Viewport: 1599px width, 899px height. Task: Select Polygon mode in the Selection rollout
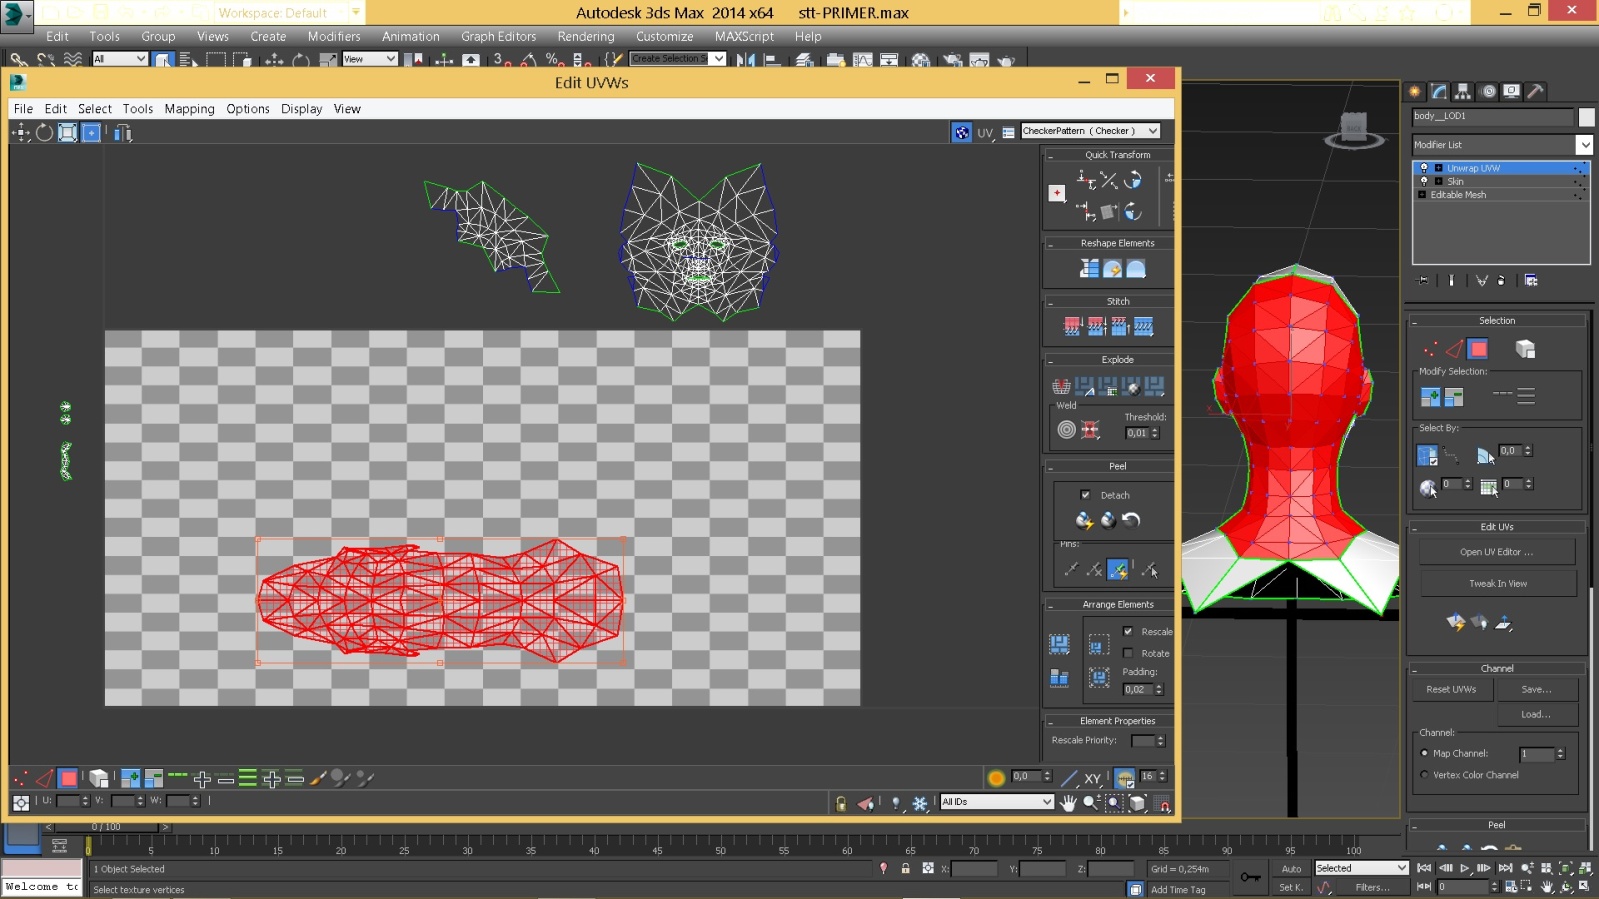click(1478, 349)
